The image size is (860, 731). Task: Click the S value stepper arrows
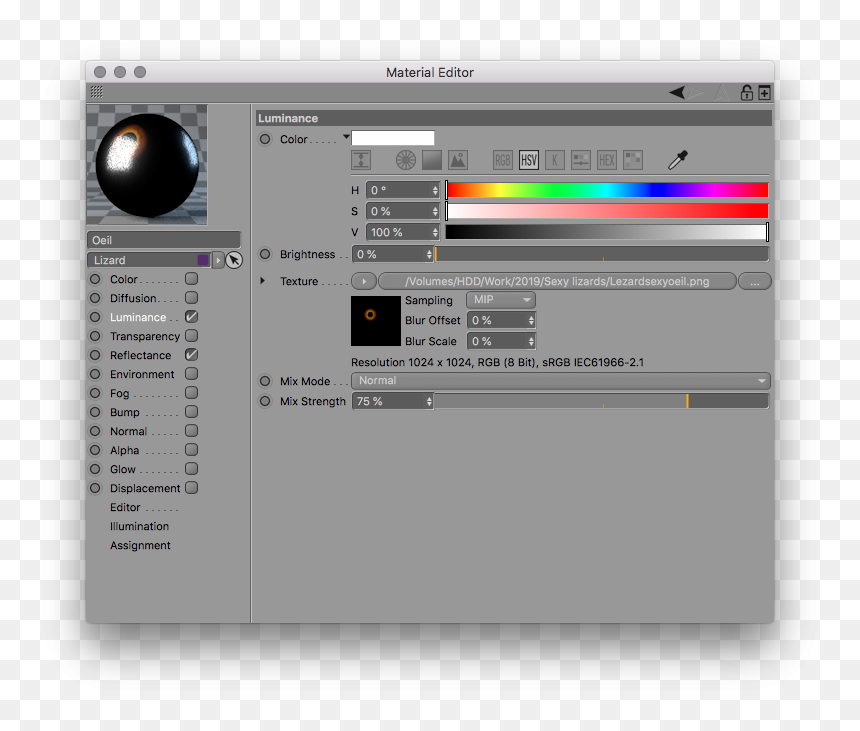(x=435, y=211)
